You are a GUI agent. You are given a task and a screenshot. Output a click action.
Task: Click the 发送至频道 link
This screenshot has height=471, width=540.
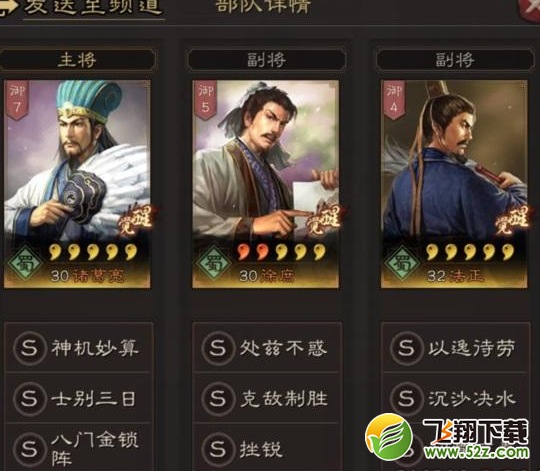pos(93,7)
